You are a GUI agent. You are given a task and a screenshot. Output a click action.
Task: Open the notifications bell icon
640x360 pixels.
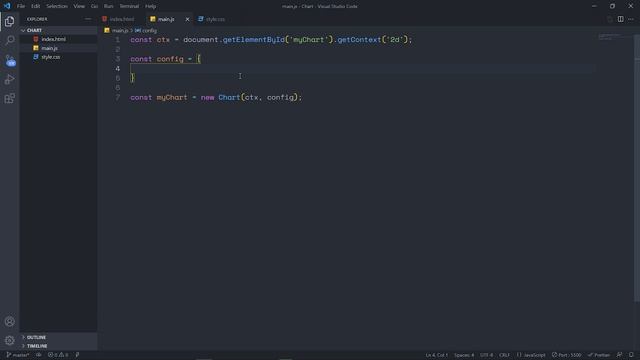coord(631,355)
